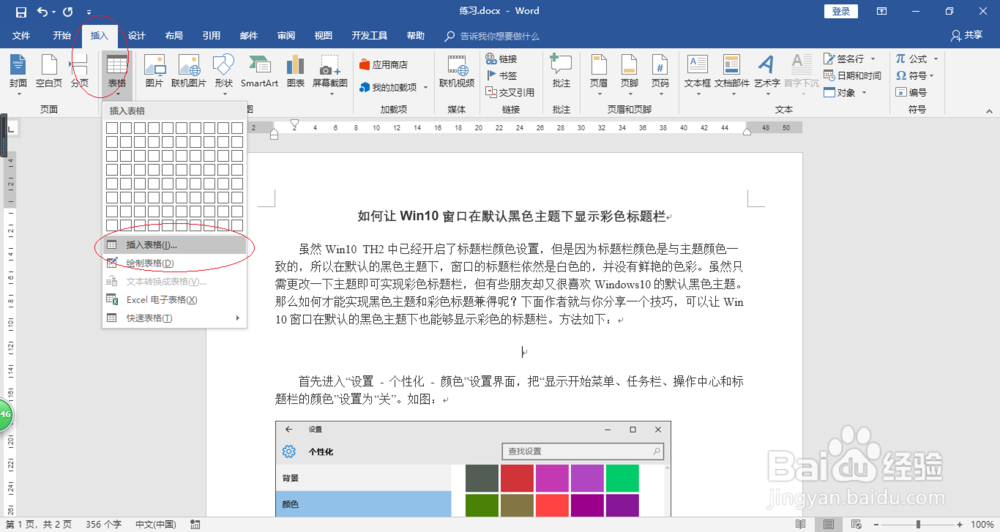
Task: Select the top-left cell of table grid
Action: pyautogui.click(x=112, y=128)
